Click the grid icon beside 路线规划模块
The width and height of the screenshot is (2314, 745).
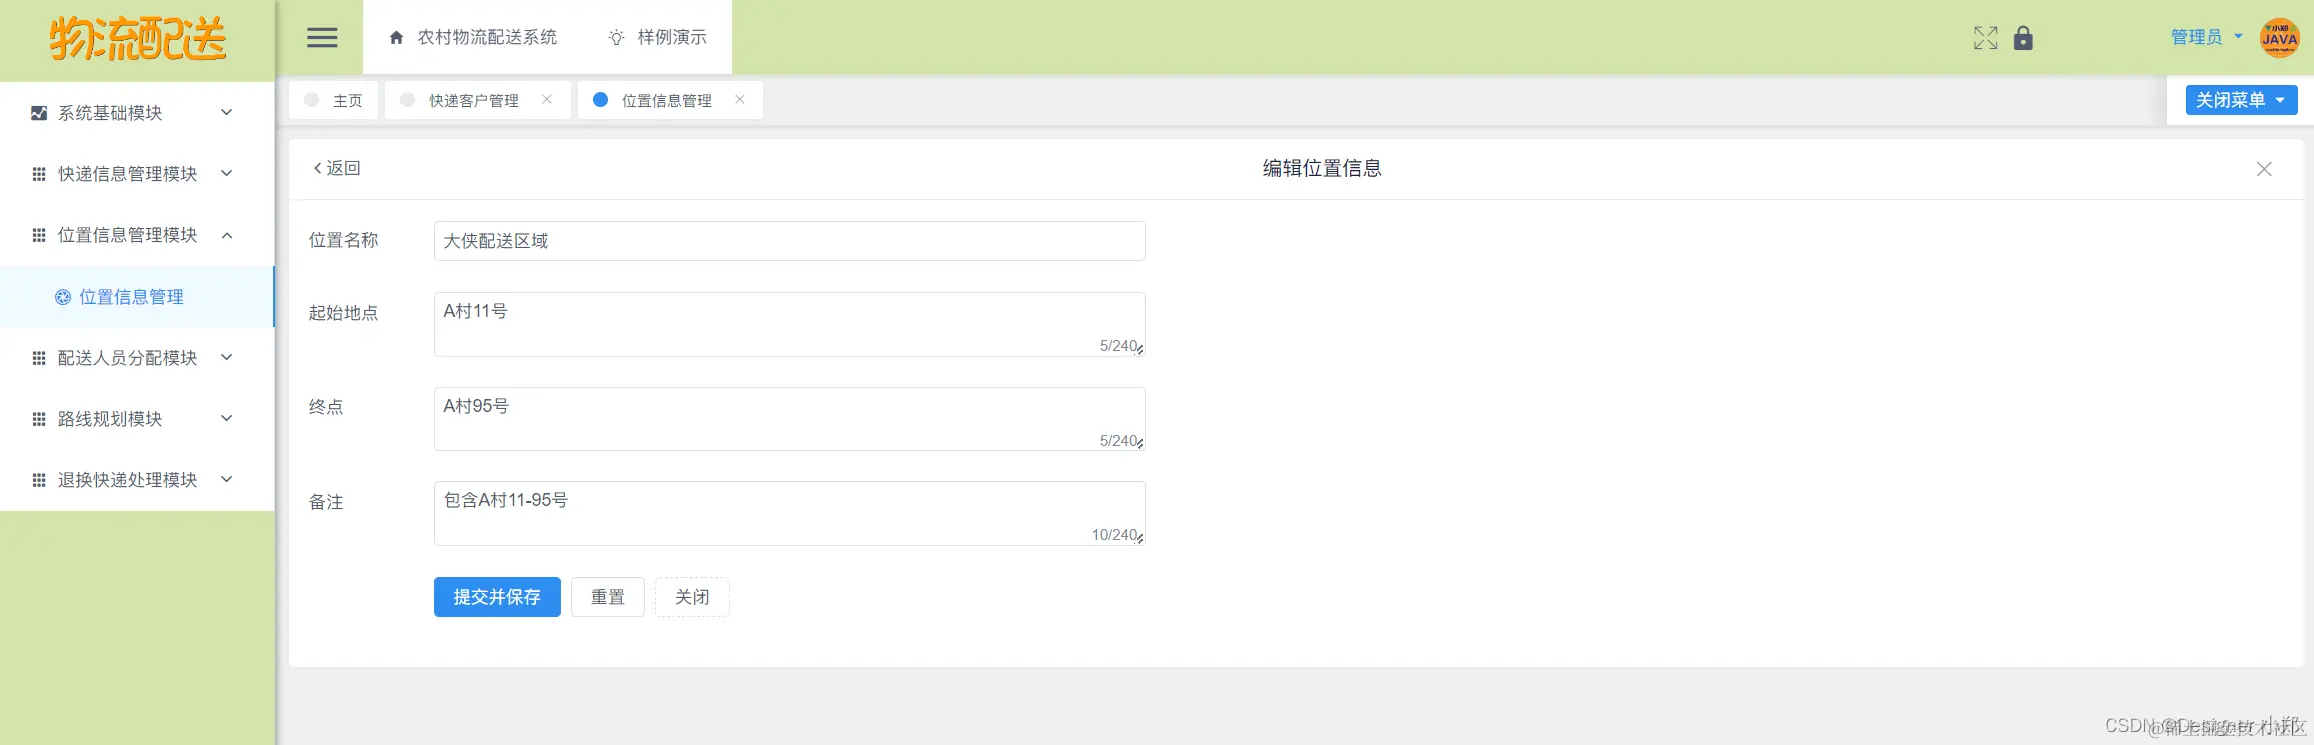coord(39,419)
